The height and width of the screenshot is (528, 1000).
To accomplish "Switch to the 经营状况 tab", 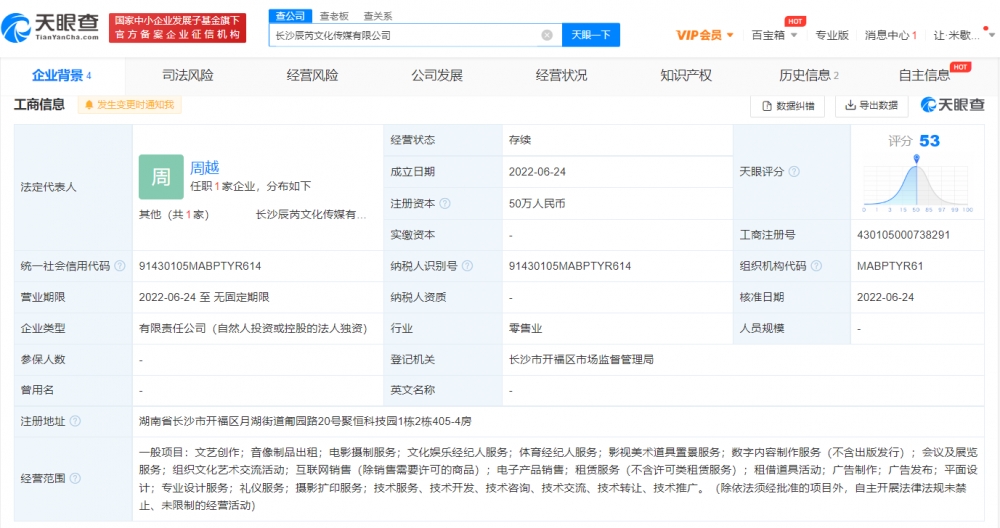I will pos(561,75).
